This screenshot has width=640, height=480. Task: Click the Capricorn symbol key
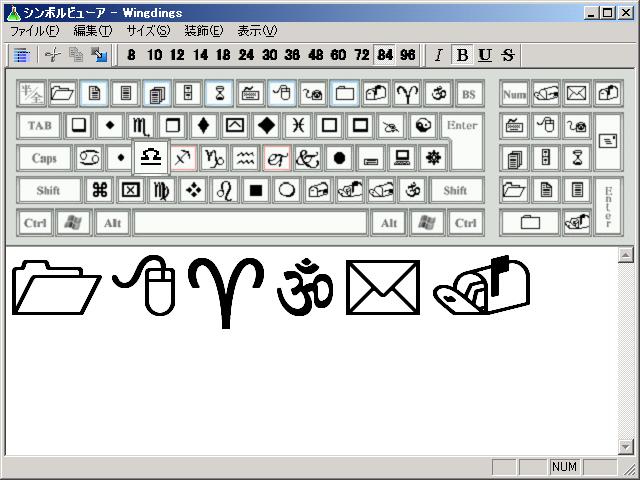coord(214,158)
